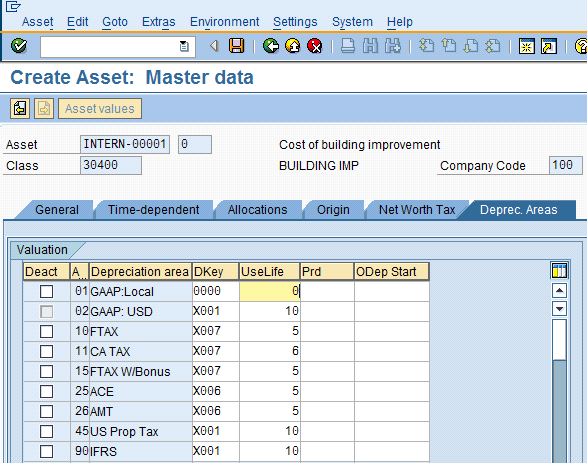The width and height of the screenshot is (587, 463).
Task: Click the yellow Exit up-arrow icon
Action: [293, 46]
